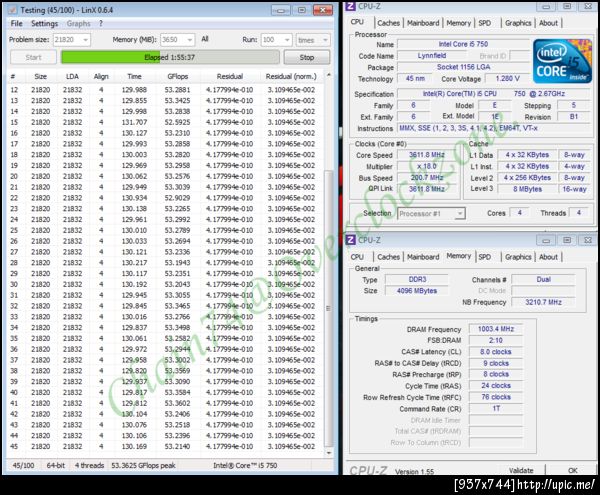
Task: Click the All memory button
Action: (x=205, y=39)
